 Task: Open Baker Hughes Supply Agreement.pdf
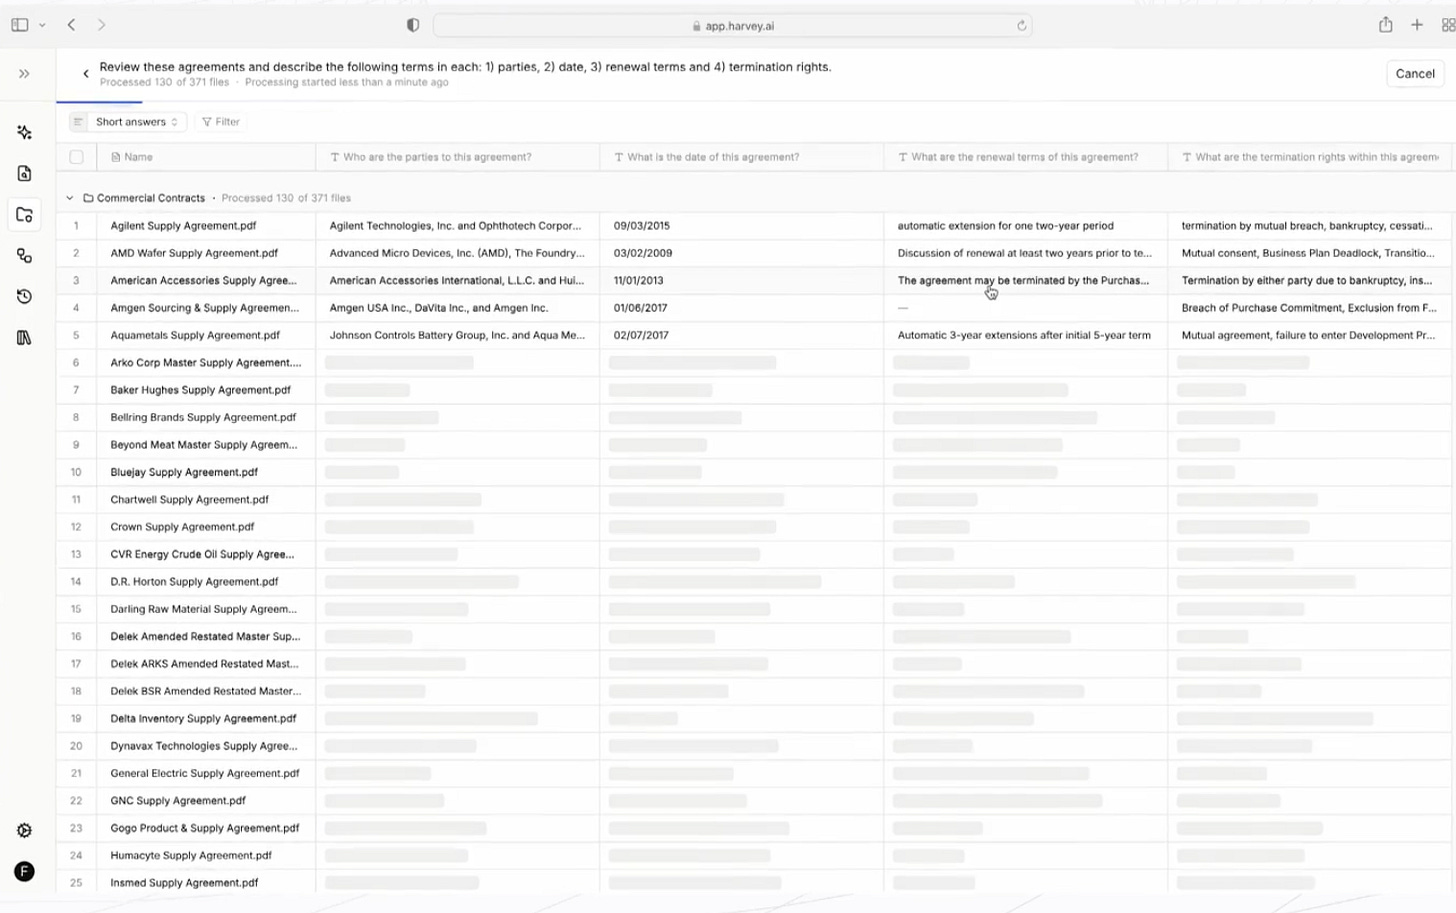pos(200,390)
